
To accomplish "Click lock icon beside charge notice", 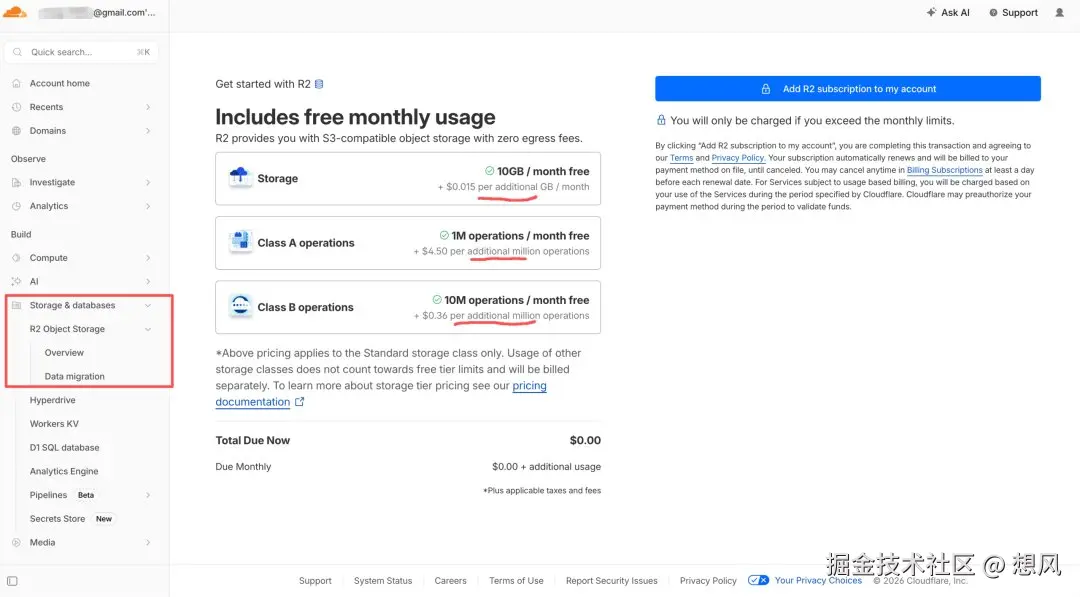I will pyautogui.click(x=661, y=120).
